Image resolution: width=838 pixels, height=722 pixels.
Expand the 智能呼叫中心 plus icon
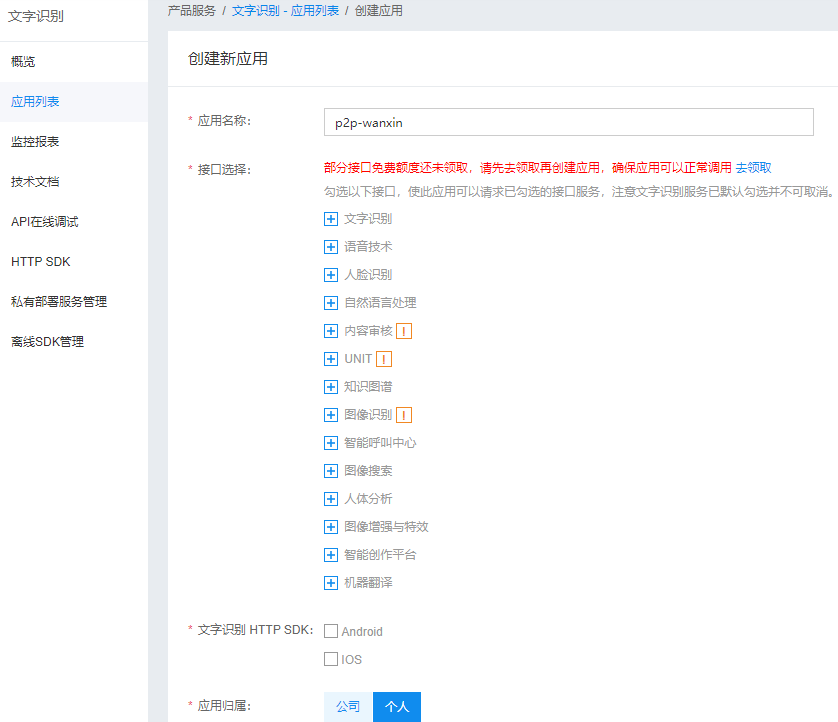331,443
